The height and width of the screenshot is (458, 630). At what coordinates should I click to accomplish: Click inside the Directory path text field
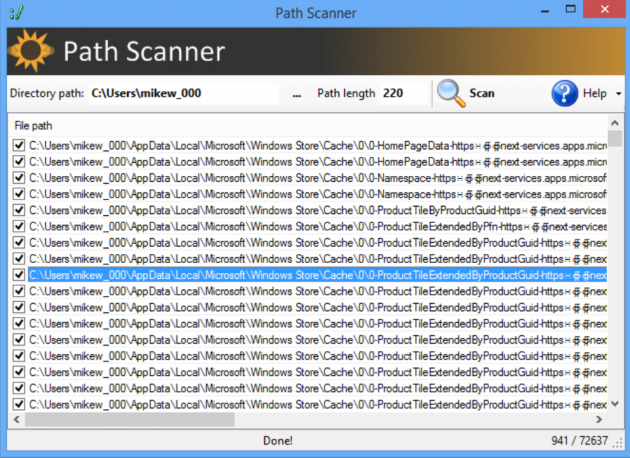(180, 94)
